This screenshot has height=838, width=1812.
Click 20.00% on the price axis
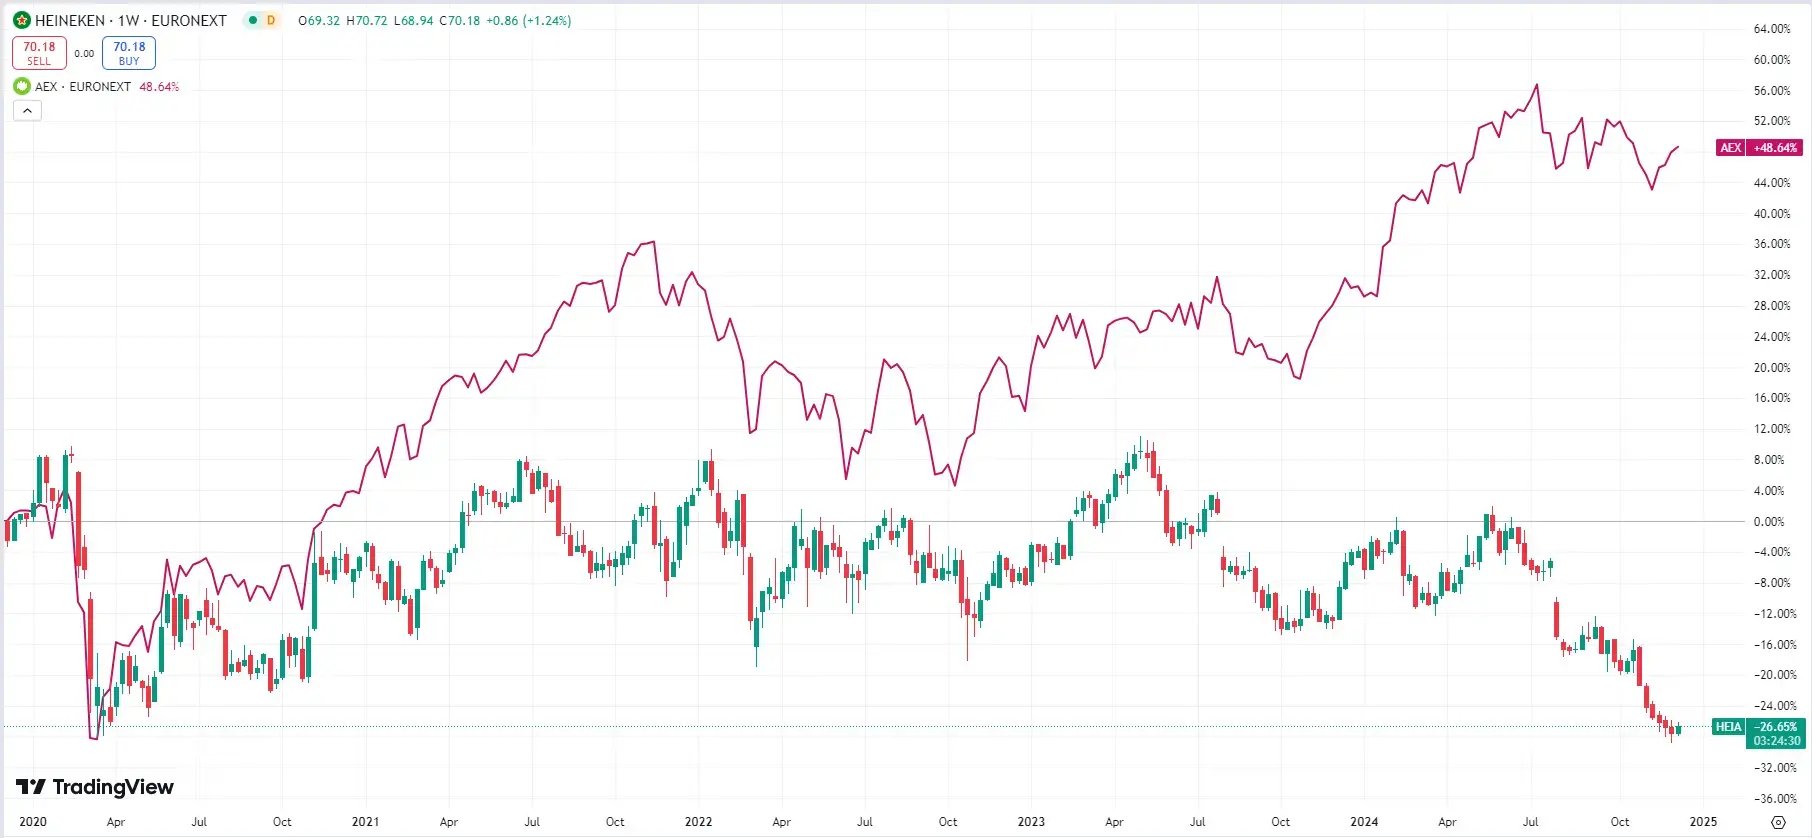click(1772, 368)
